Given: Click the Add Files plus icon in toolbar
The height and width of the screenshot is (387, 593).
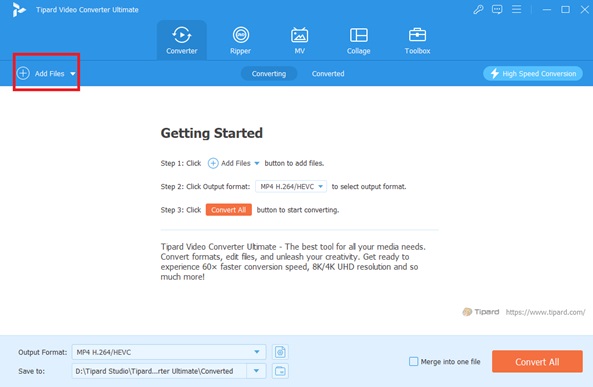Looking at the screenshot, I should 23,73.
